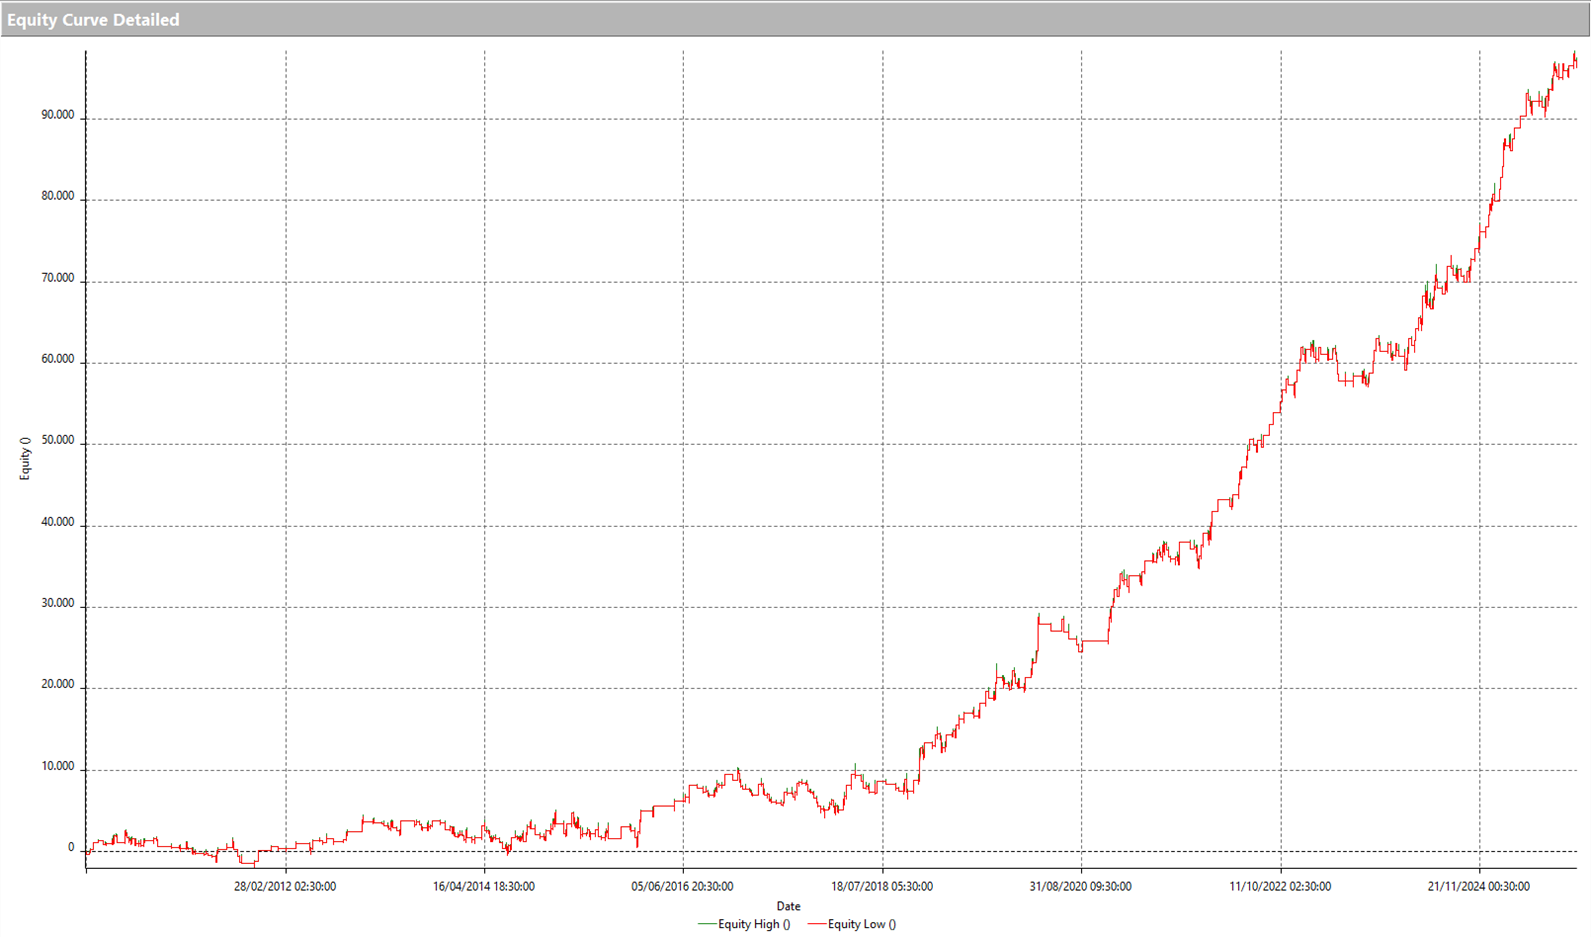The image size is (1591, 937).
Task: Click the 0 value on the equity axis
Action: point(71,847)
